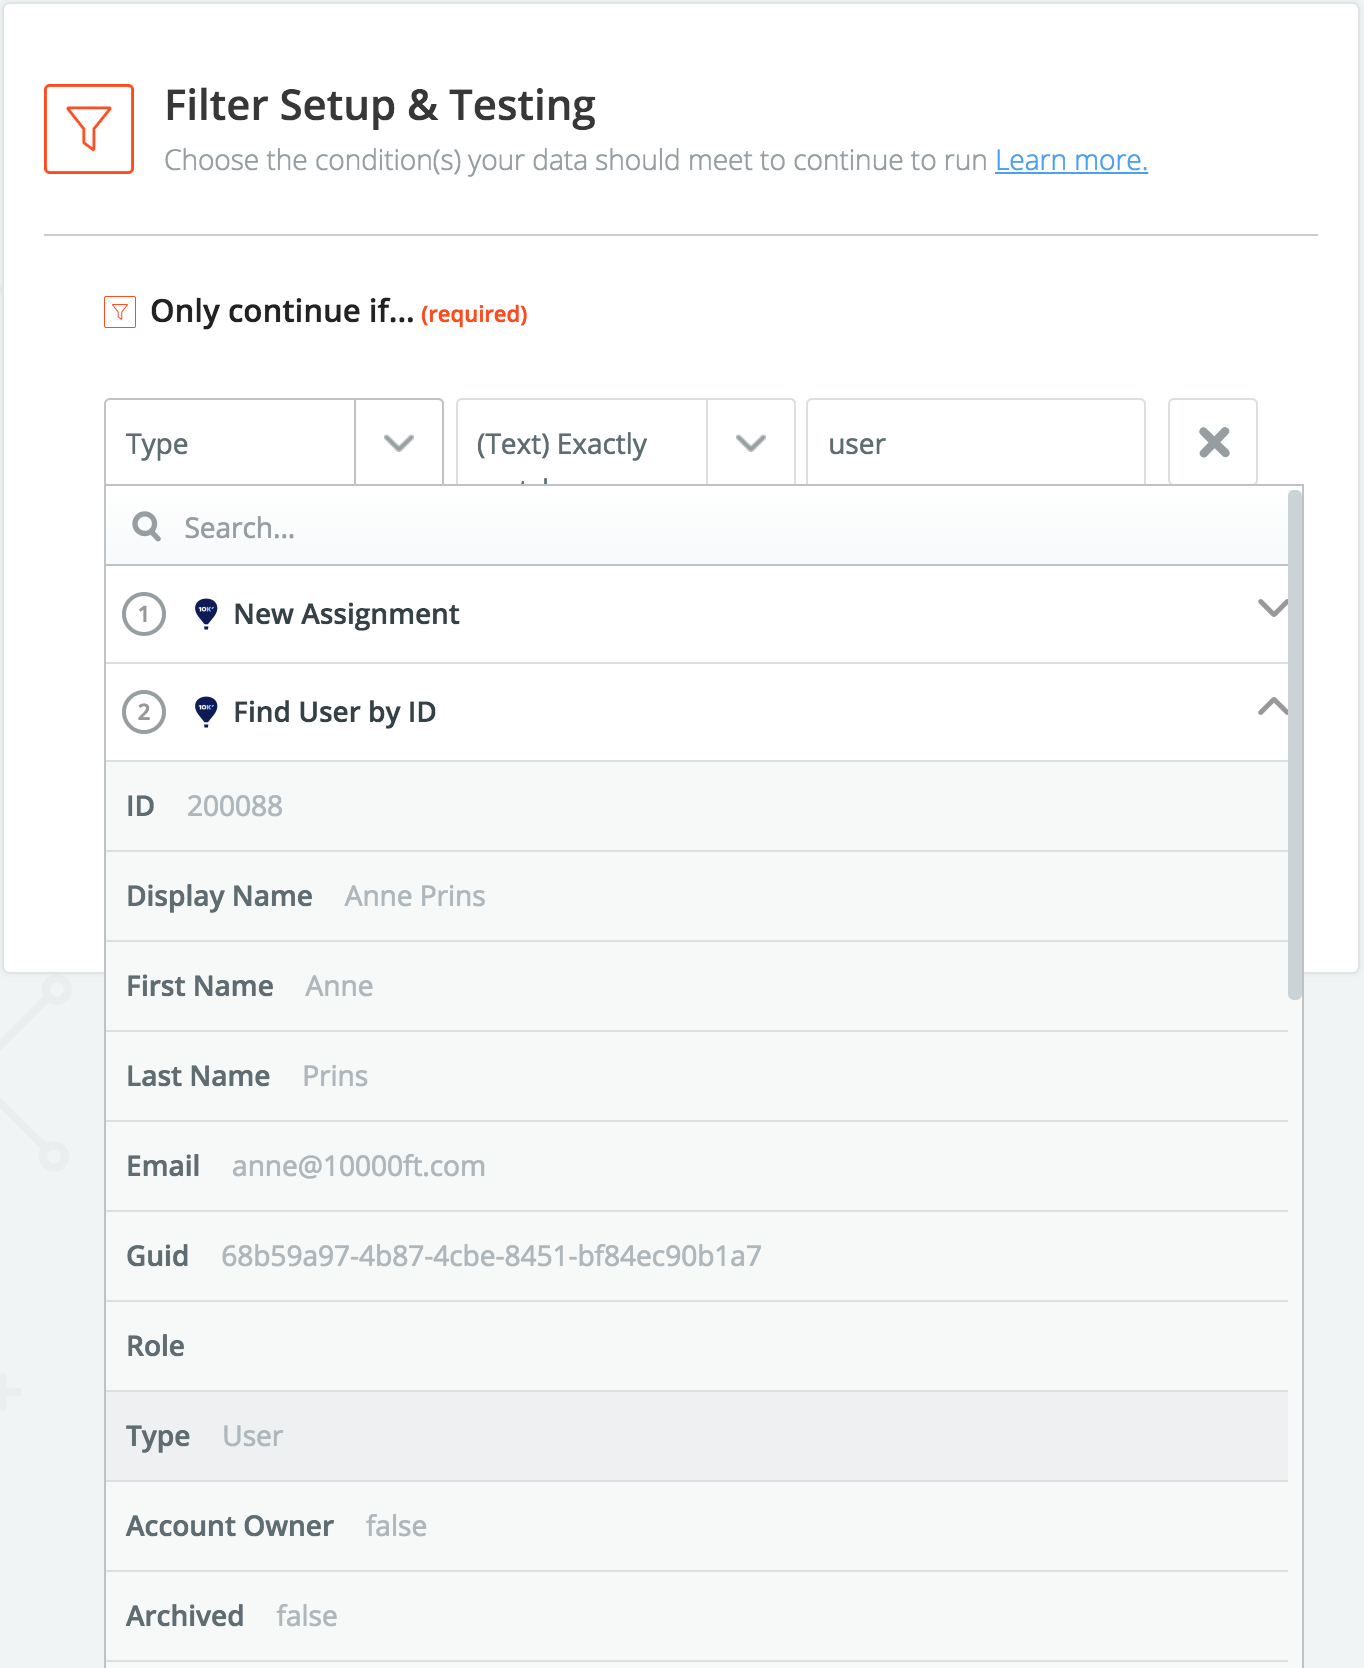Click the step 2 circle number badge

tap(144, 711)
